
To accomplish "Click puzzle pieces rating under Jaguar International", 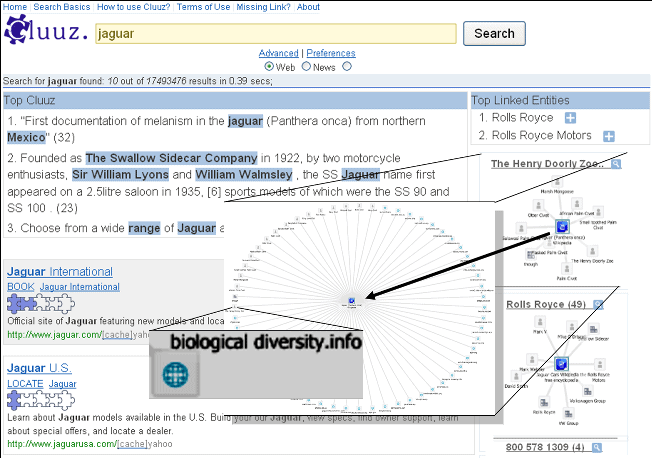I will pyautogui.click(x=35, y=305).
